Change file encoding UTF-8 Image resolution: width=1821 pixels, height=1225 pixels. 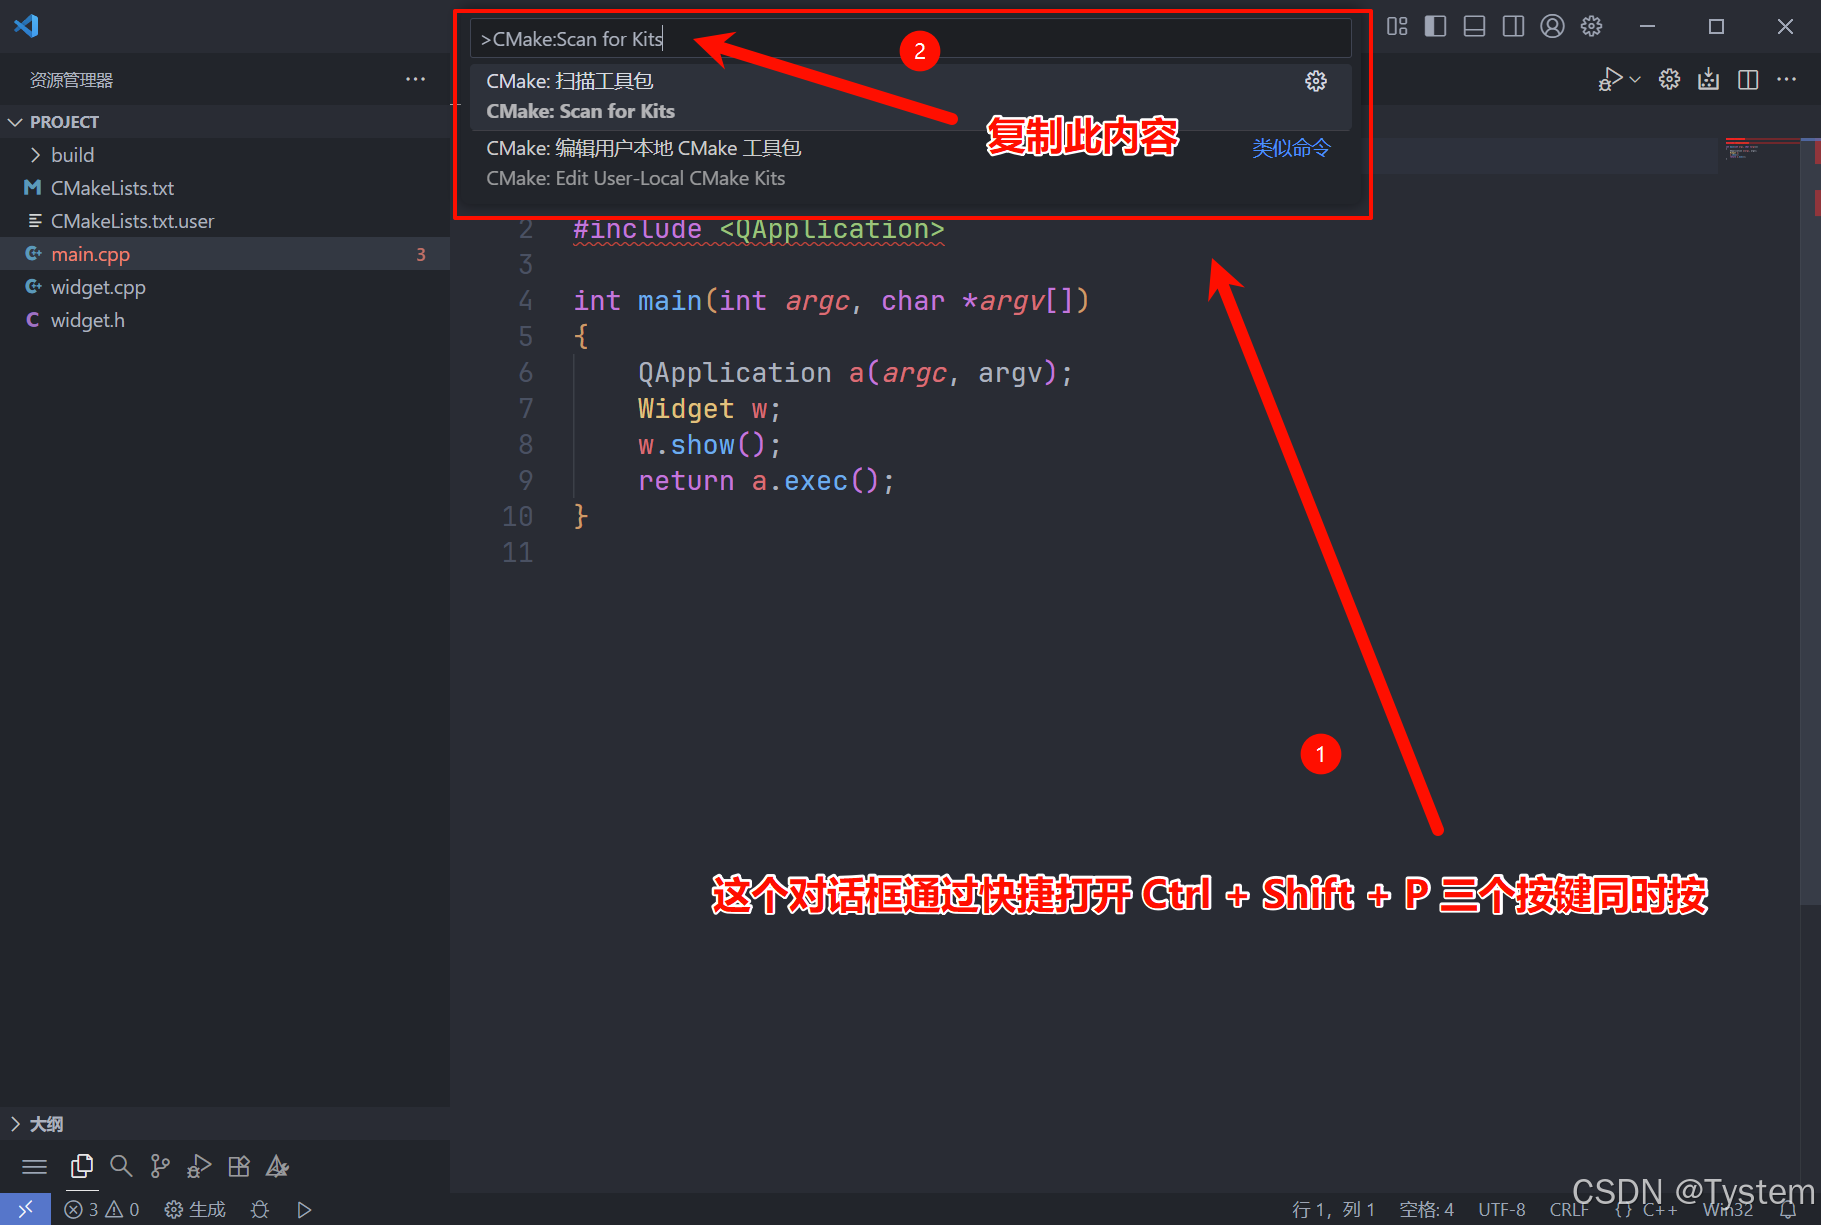coord(1502,1209)
